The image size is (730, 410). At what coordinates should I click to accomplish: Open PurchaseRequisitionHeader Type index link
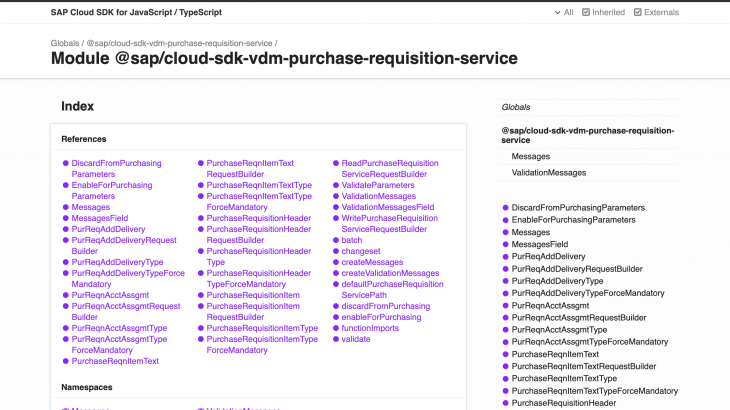pos(258,256)
